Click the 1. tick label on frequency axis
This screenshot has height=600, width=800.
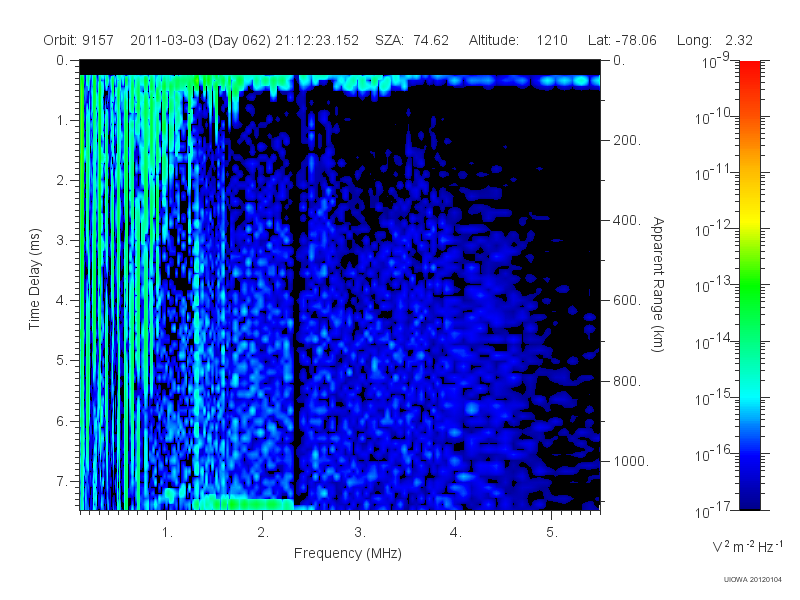click(167, 533)
